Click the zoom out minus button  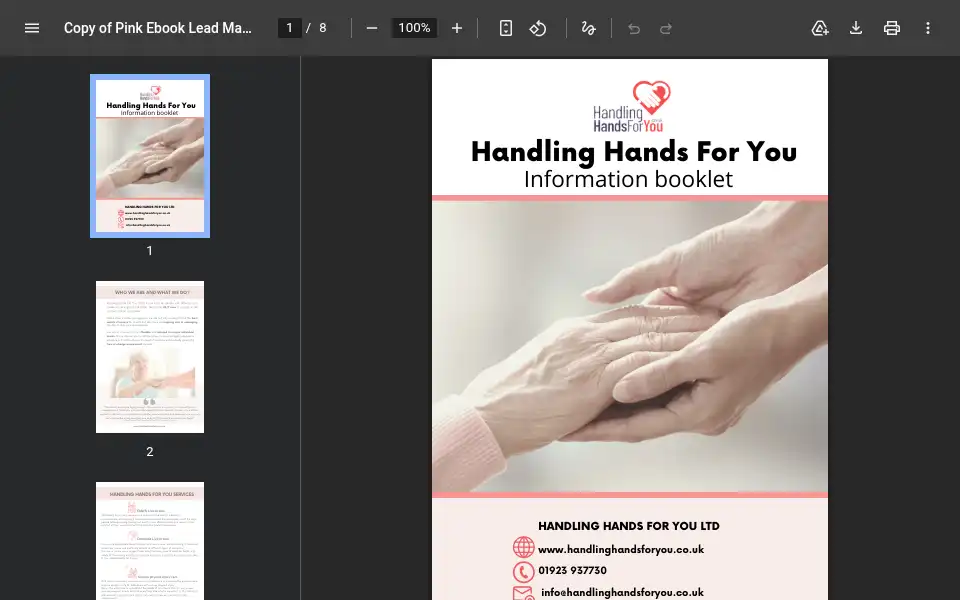point(372,28)
